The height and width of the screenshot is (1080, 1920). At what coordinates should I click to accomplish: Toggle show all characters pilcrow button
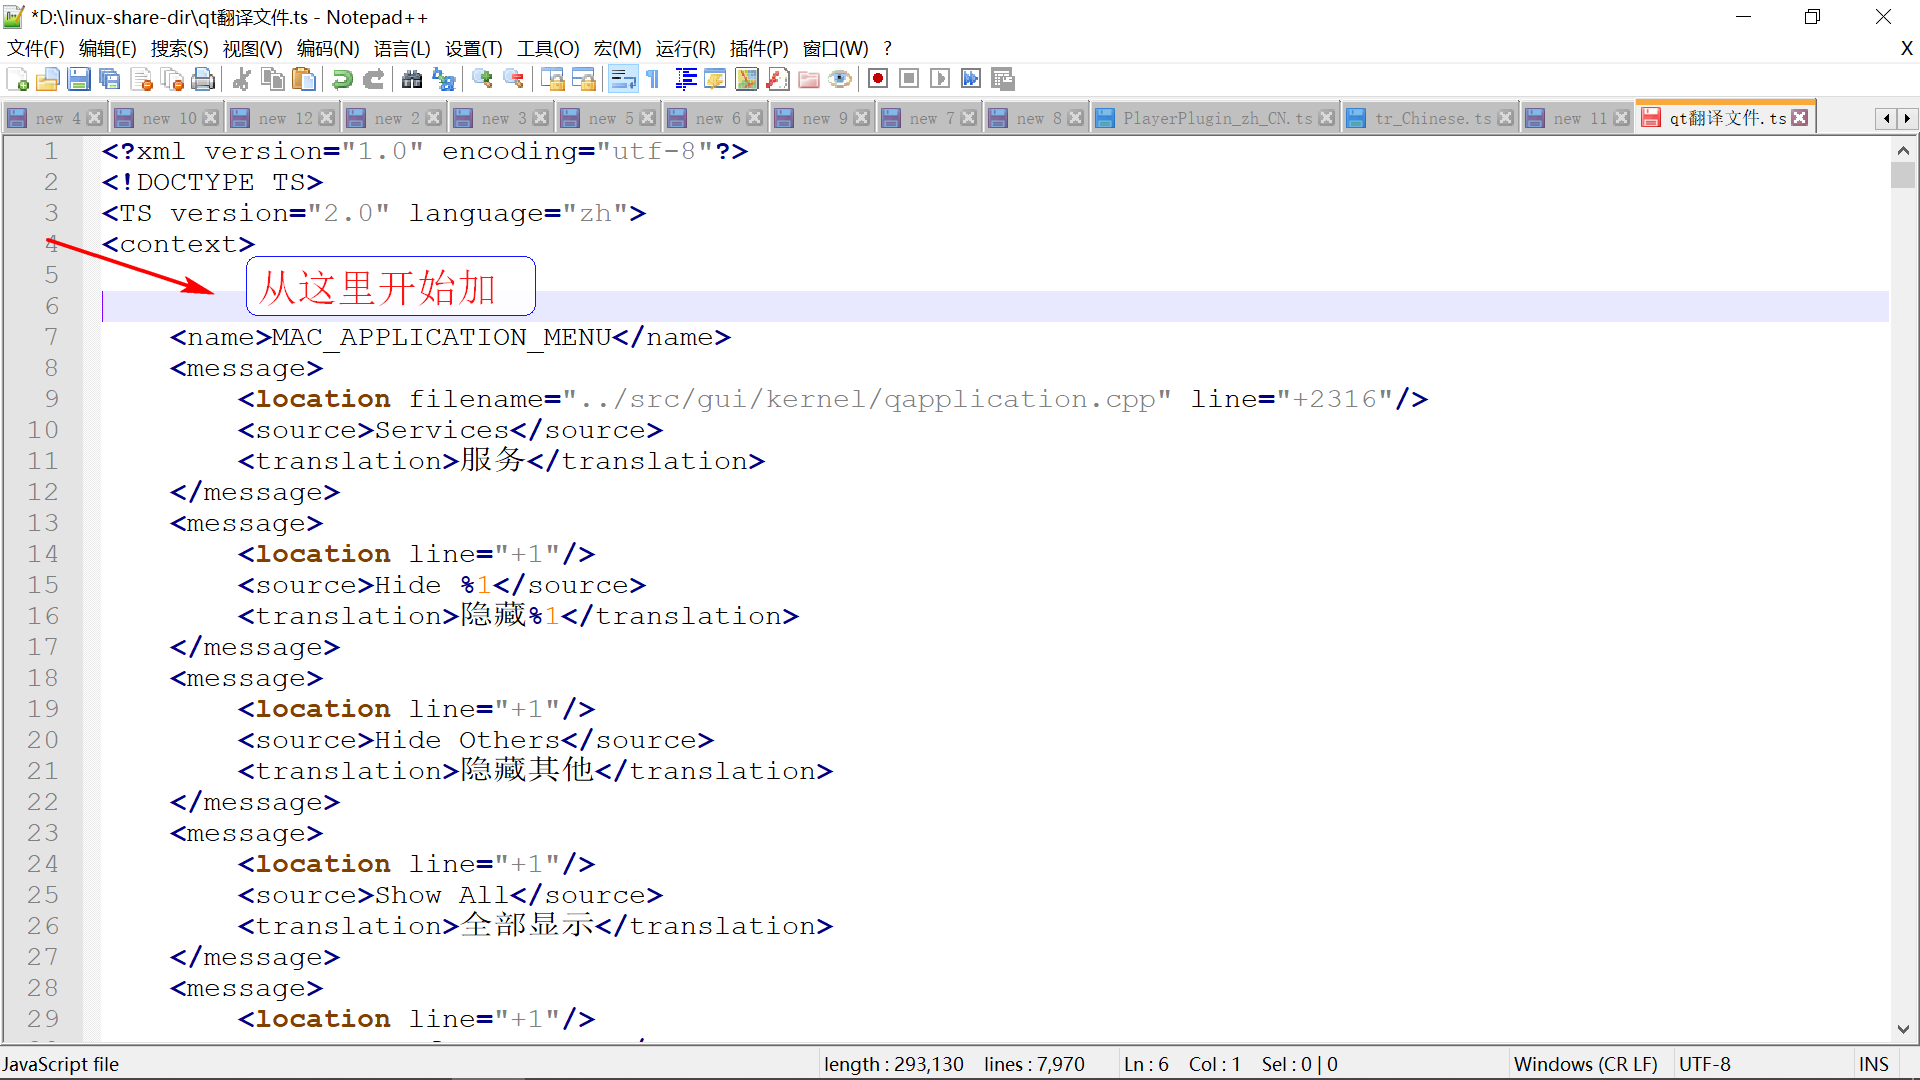[x=653, y=79]
